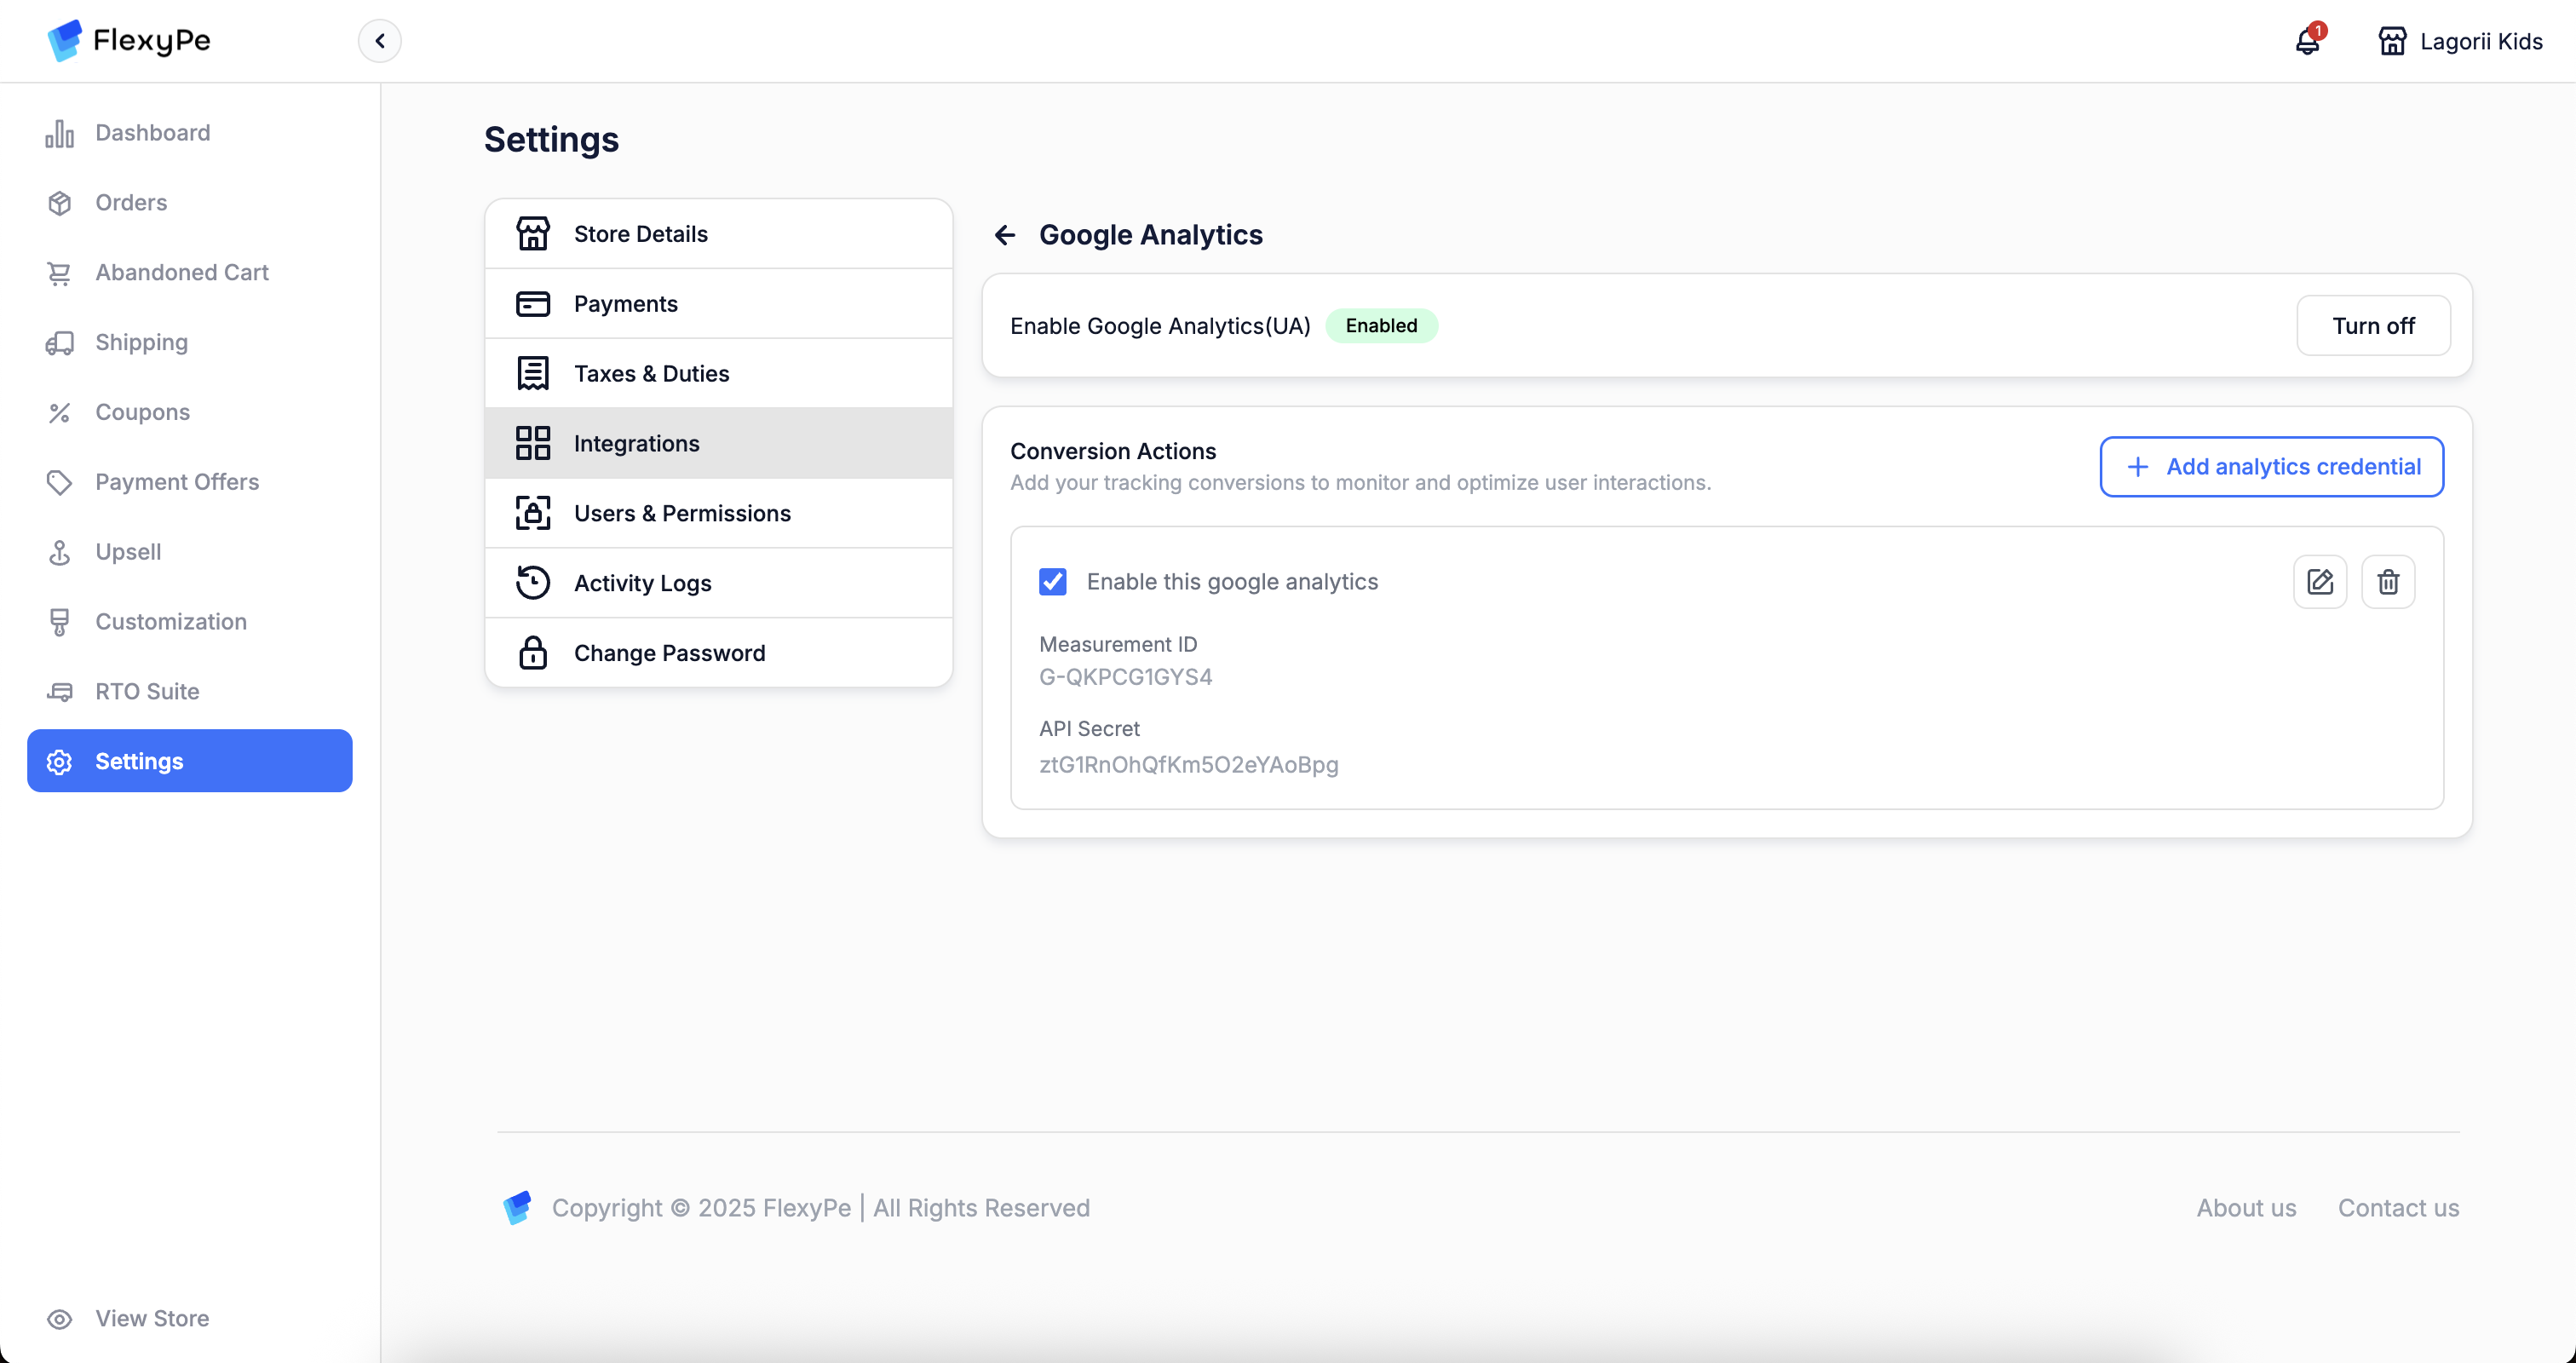Open the Contact us footer link
Screen dimensions: 2576x1363
[x=2397, y=1207]
